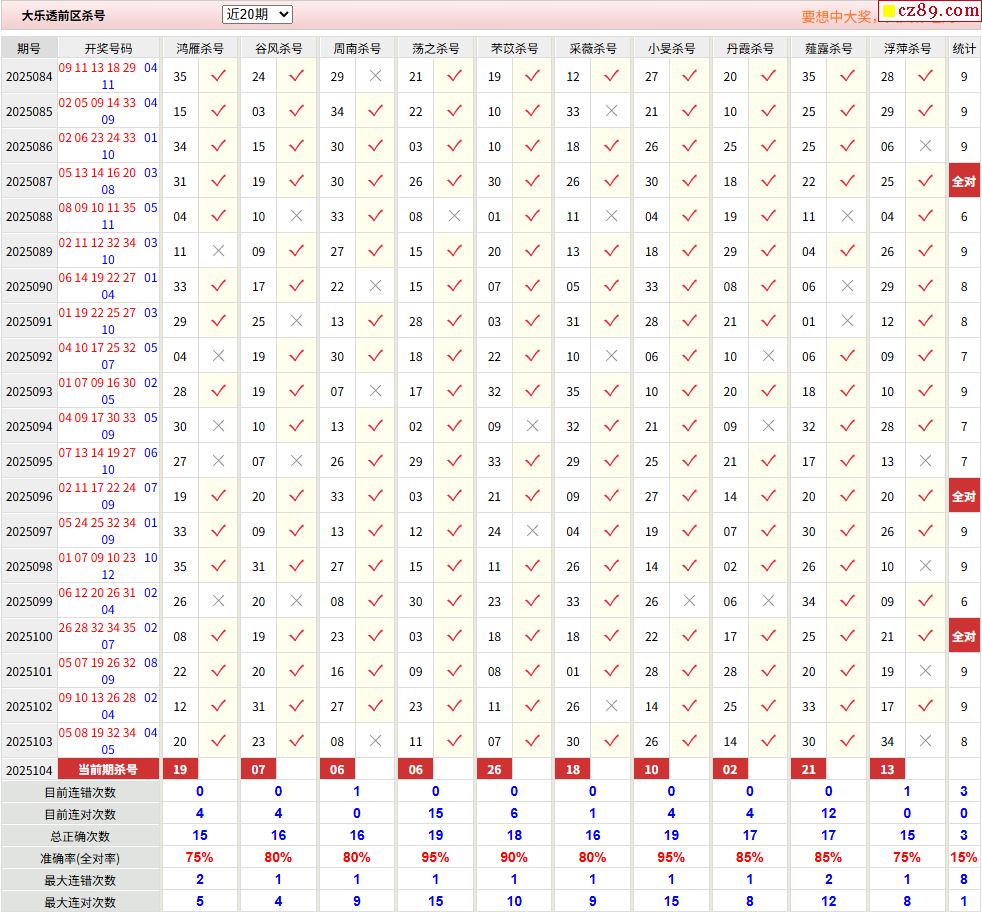Click the X mark in 周南杀号 for 2025090
The height and width of the screenshot is (912, 982).
[x=375, y=286]
